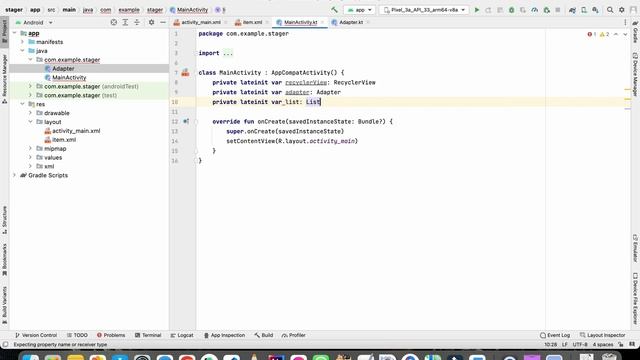640x360 pixels.
Task: Open Search Everywhere magnifier icon
Action: click(610, 10)
